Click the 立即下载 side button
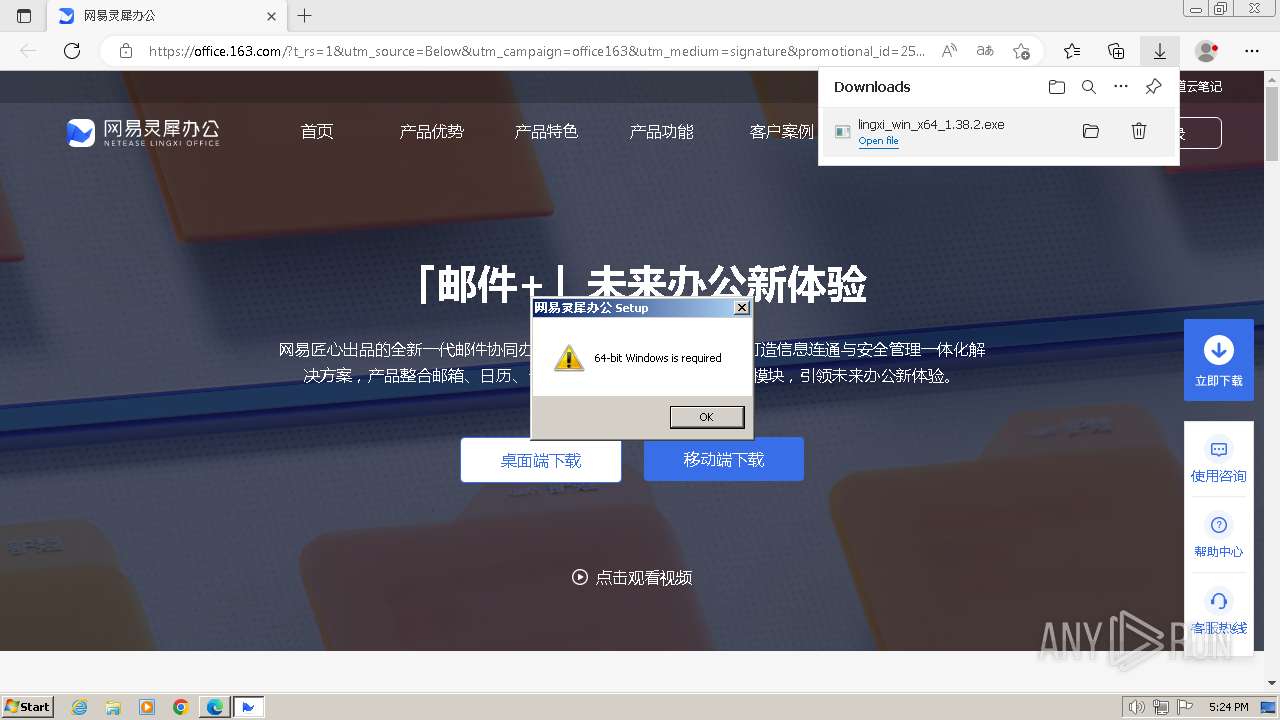 1219,360
